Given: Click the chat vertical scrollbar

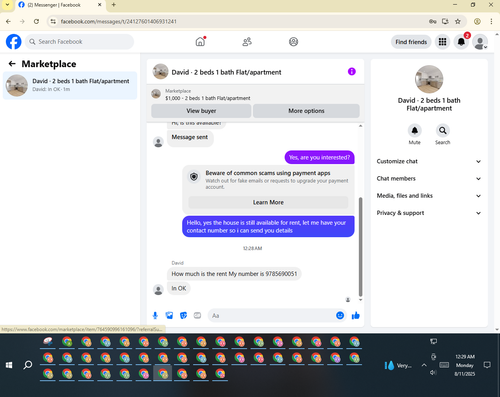Looking at the screenshot, I should pyautogui.click(x=360, y=247).
